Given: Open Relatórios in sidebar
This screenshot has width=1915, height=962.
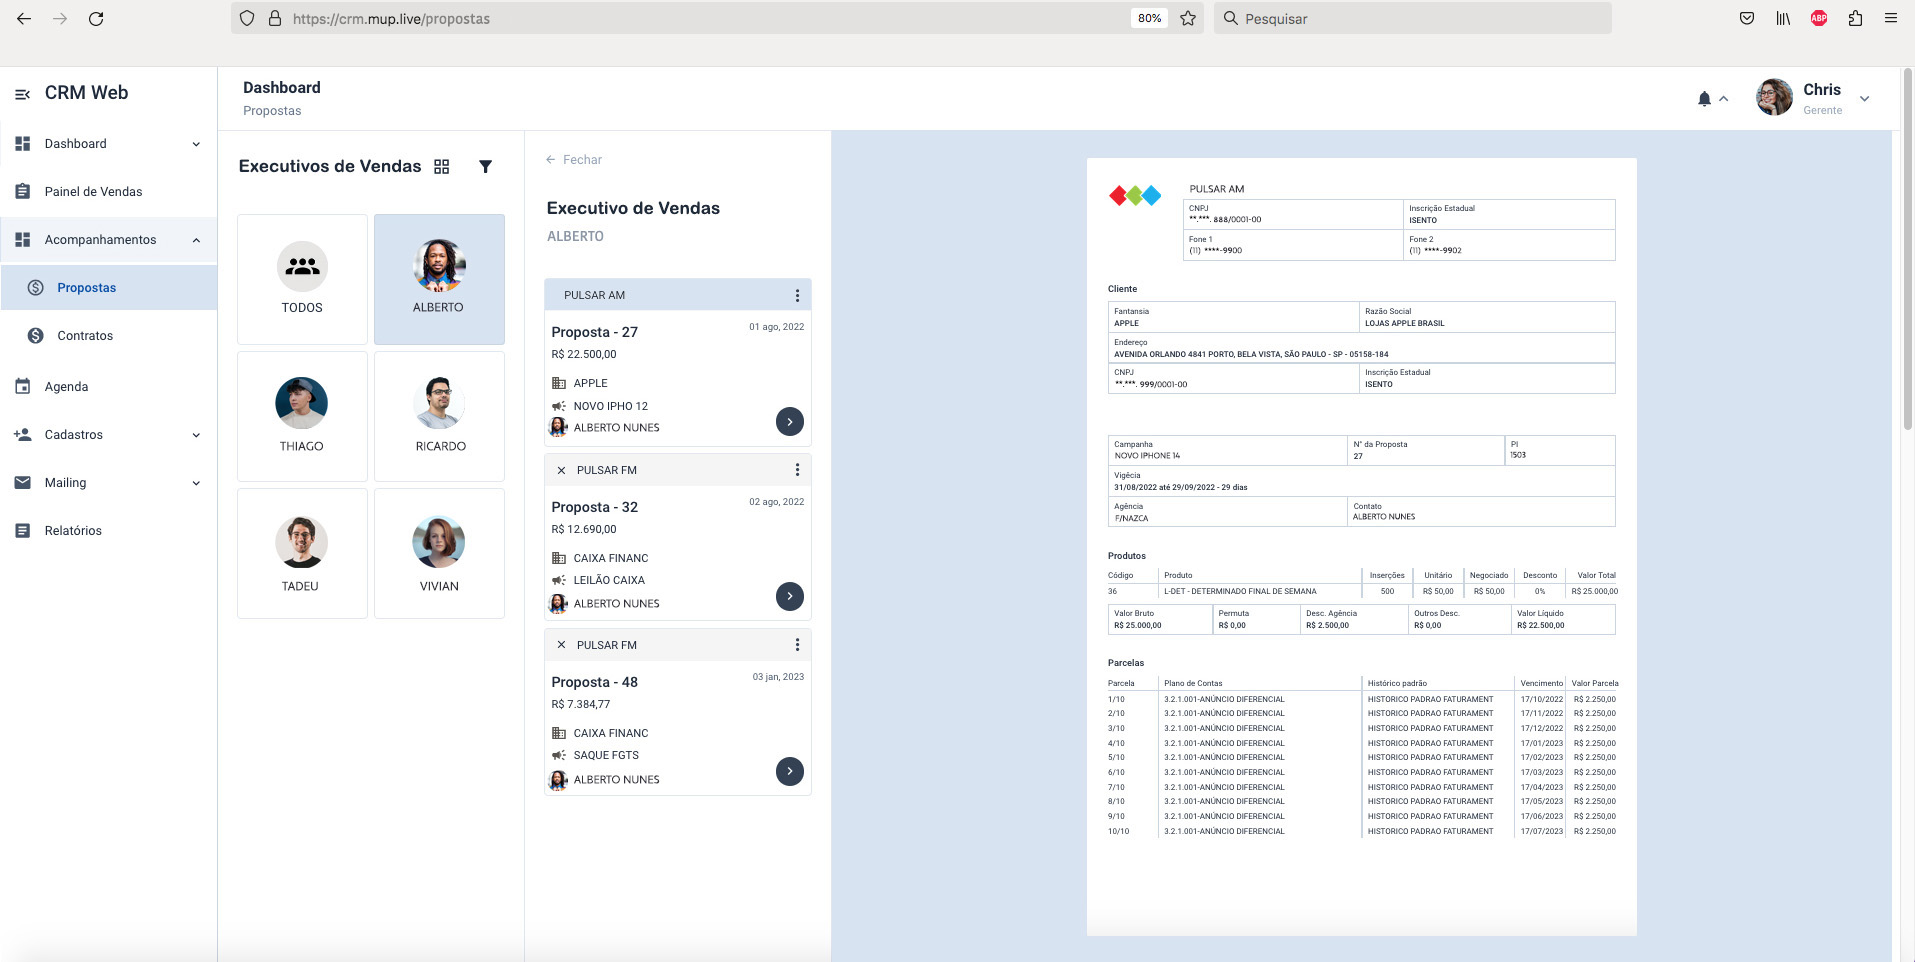Looking at the screenshot, I should pyautogui.click(x=73, y=531).
